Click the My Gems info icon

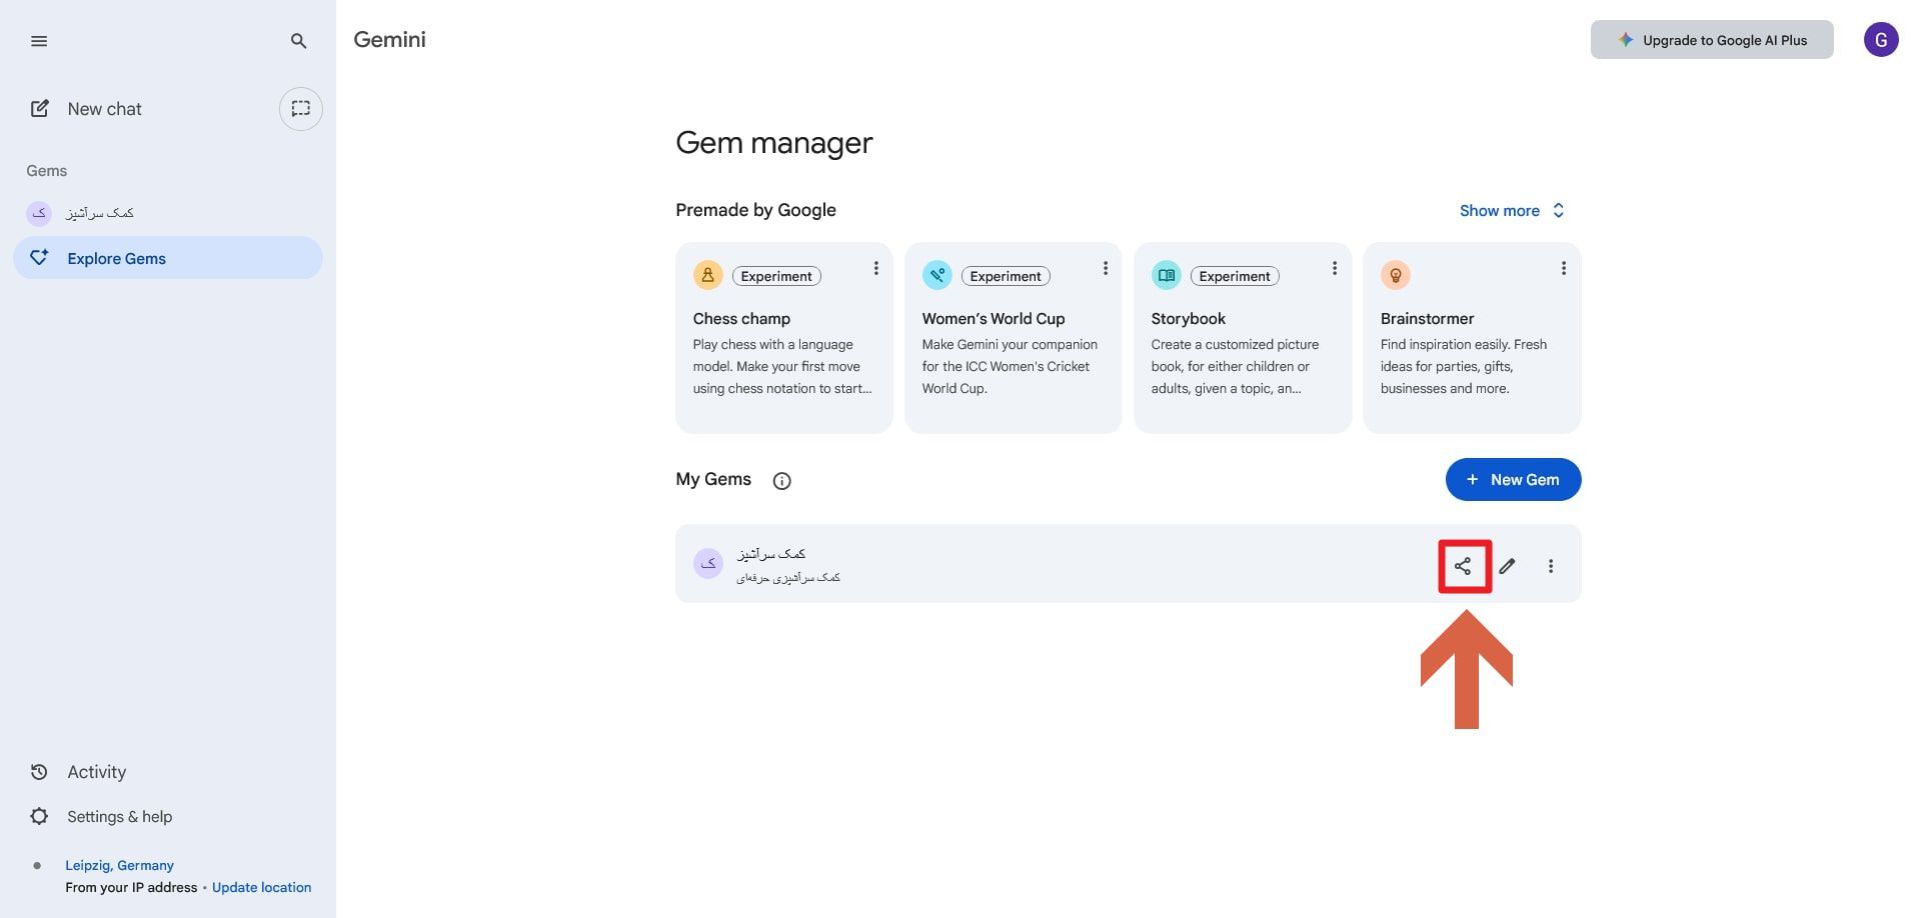(782, 481)
